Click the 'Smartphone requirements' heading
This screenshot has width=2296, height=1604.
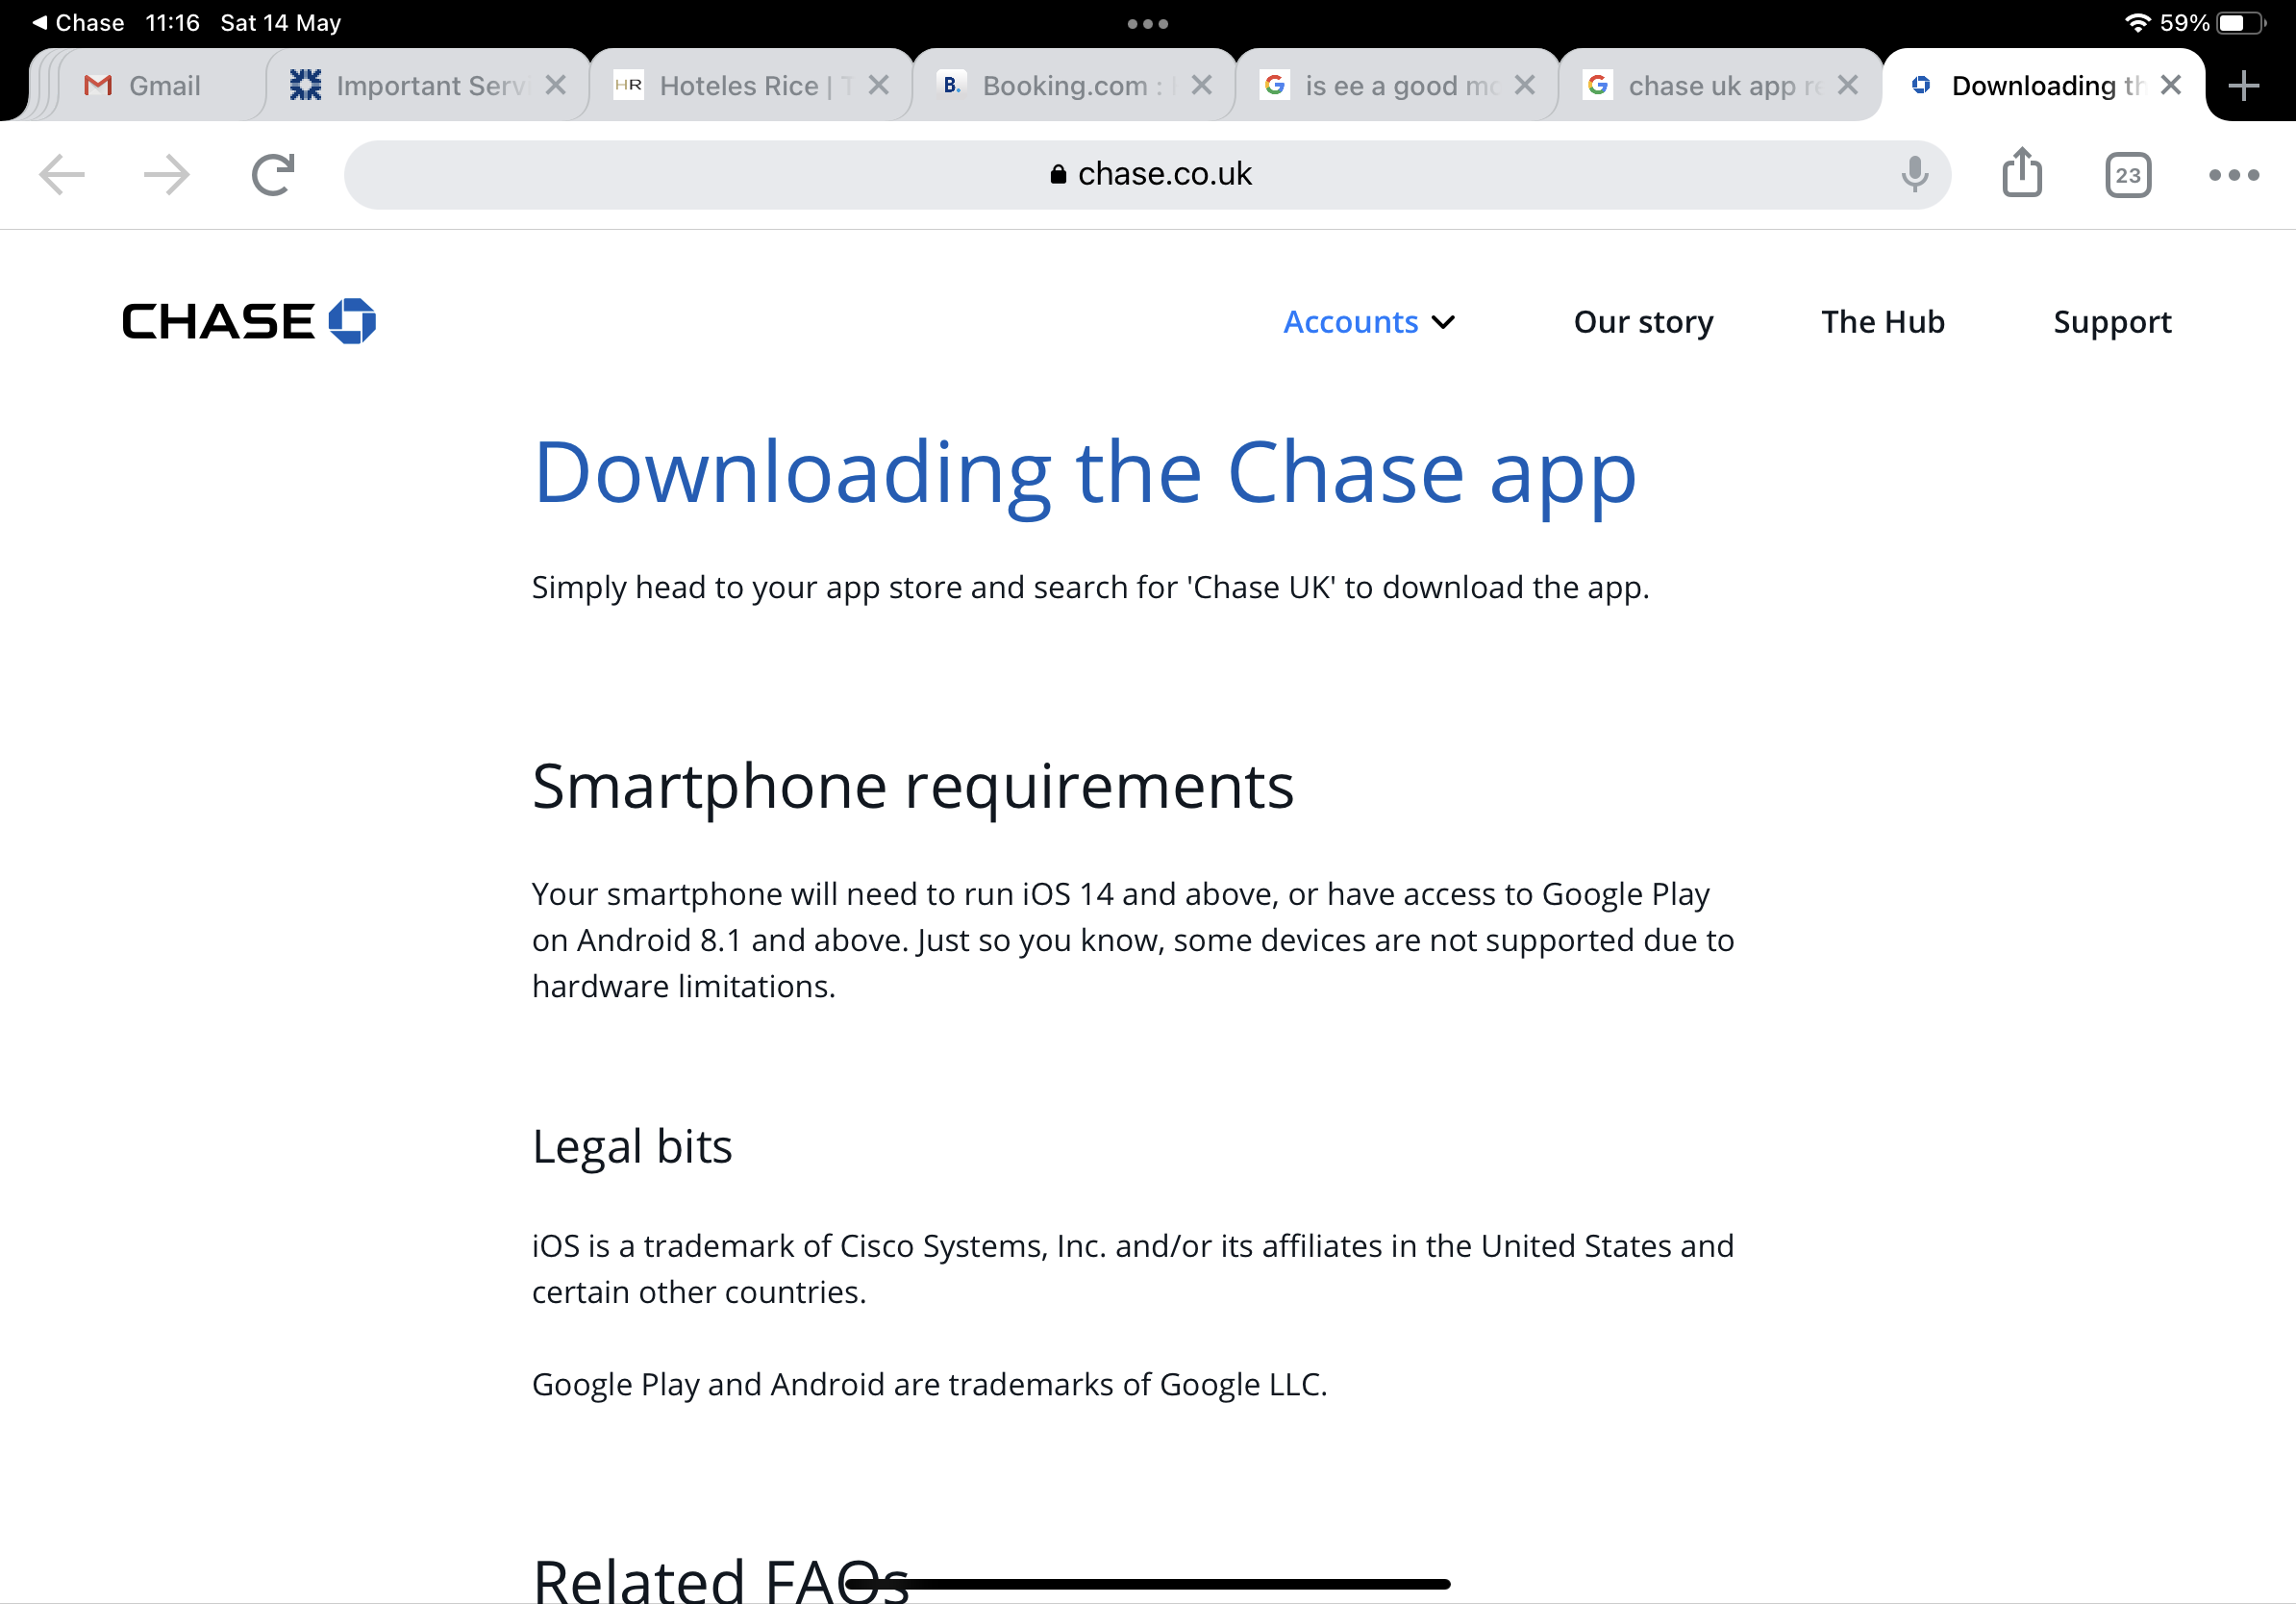click(913, 786)
